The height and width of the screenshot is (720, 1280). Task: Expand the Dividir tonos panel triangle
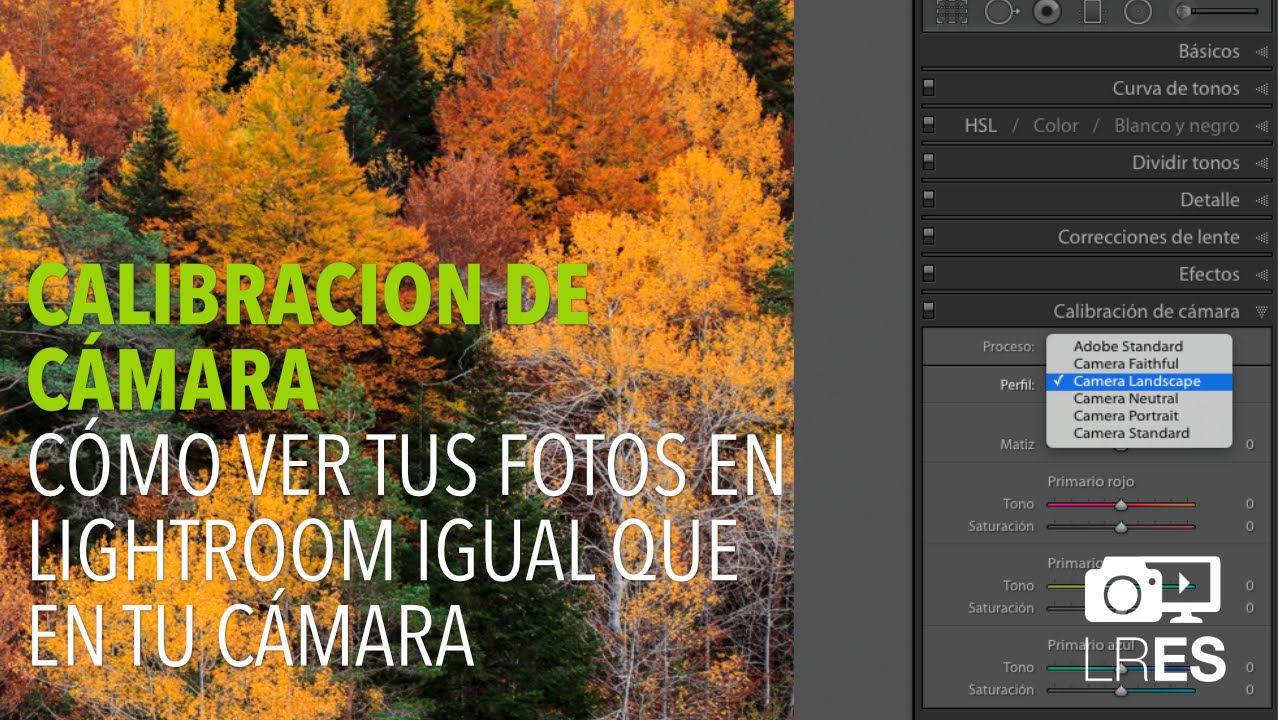(1260, 162)
